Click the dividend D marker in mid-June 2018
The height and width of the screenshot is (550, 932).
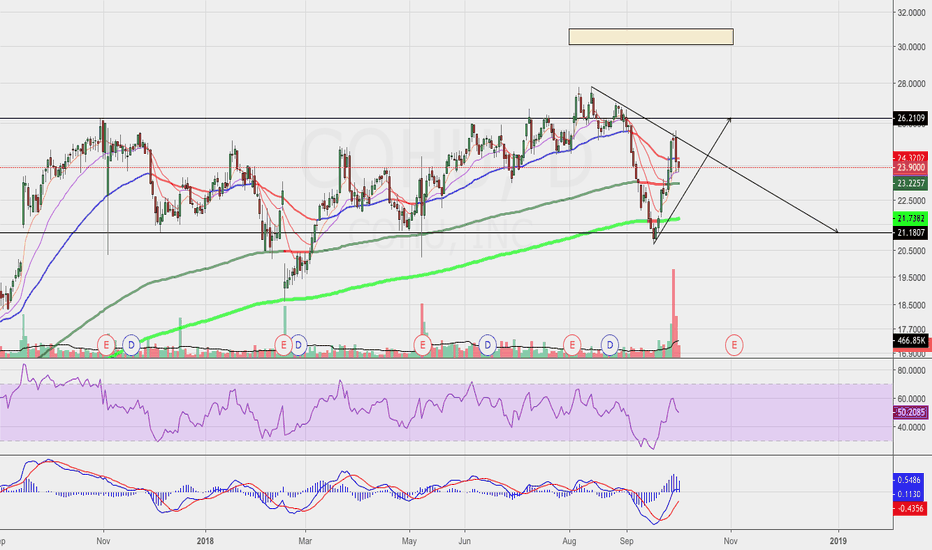[x=487, y=345]
